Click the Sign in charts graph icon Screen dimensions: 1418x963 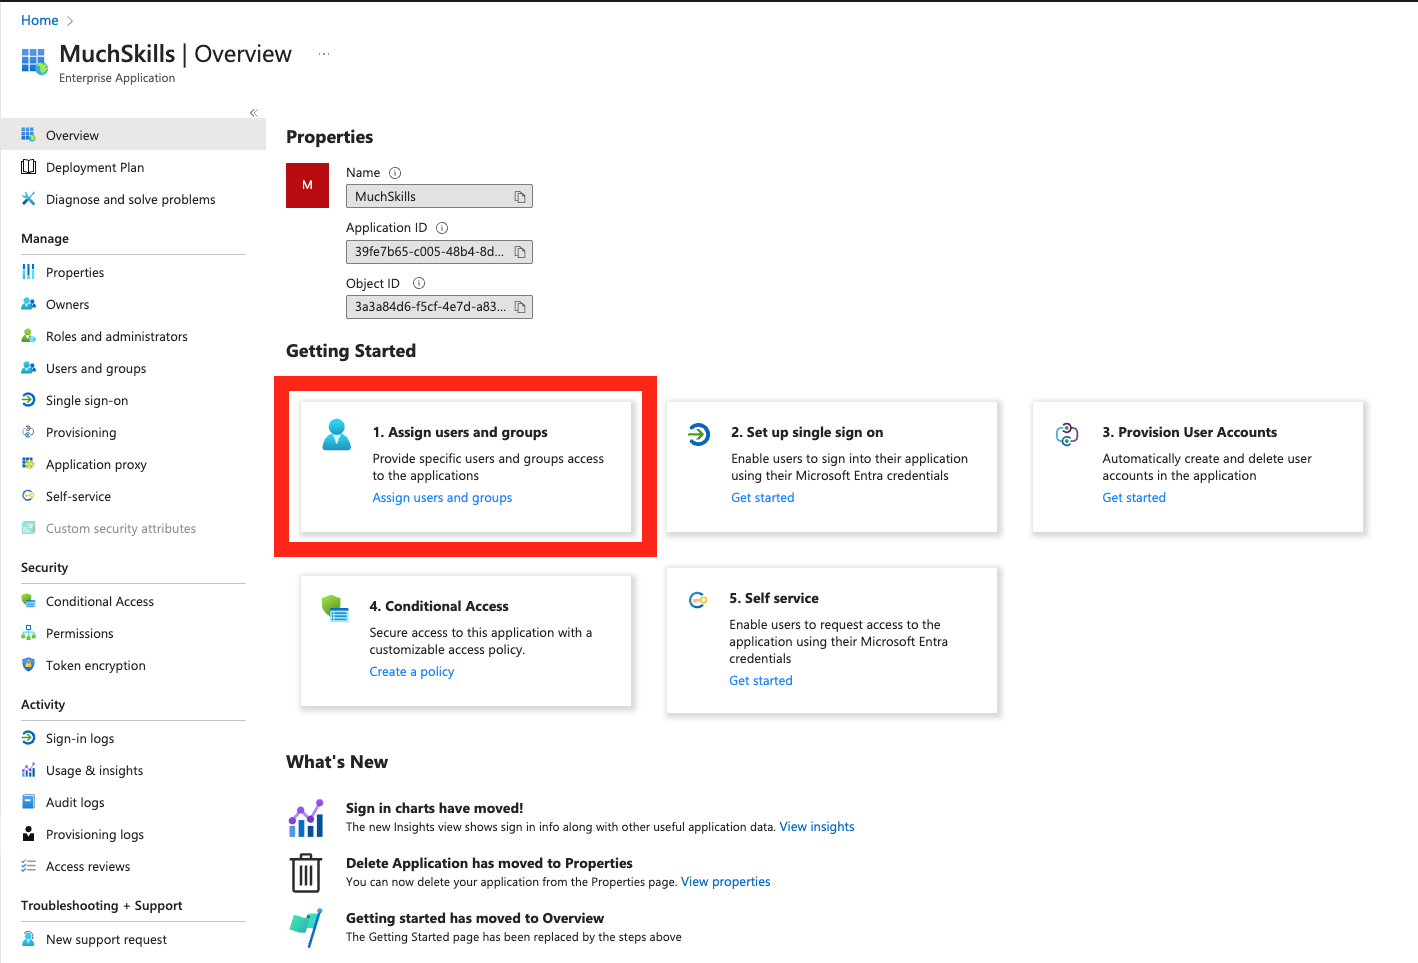click(x=306, y=818)
